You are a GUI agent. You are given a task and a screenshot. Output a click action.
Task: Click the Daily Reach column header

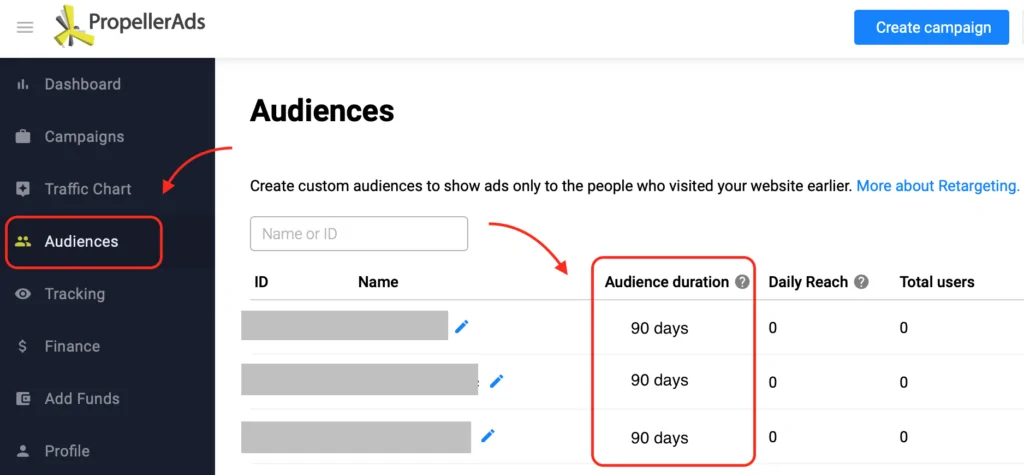808,282
